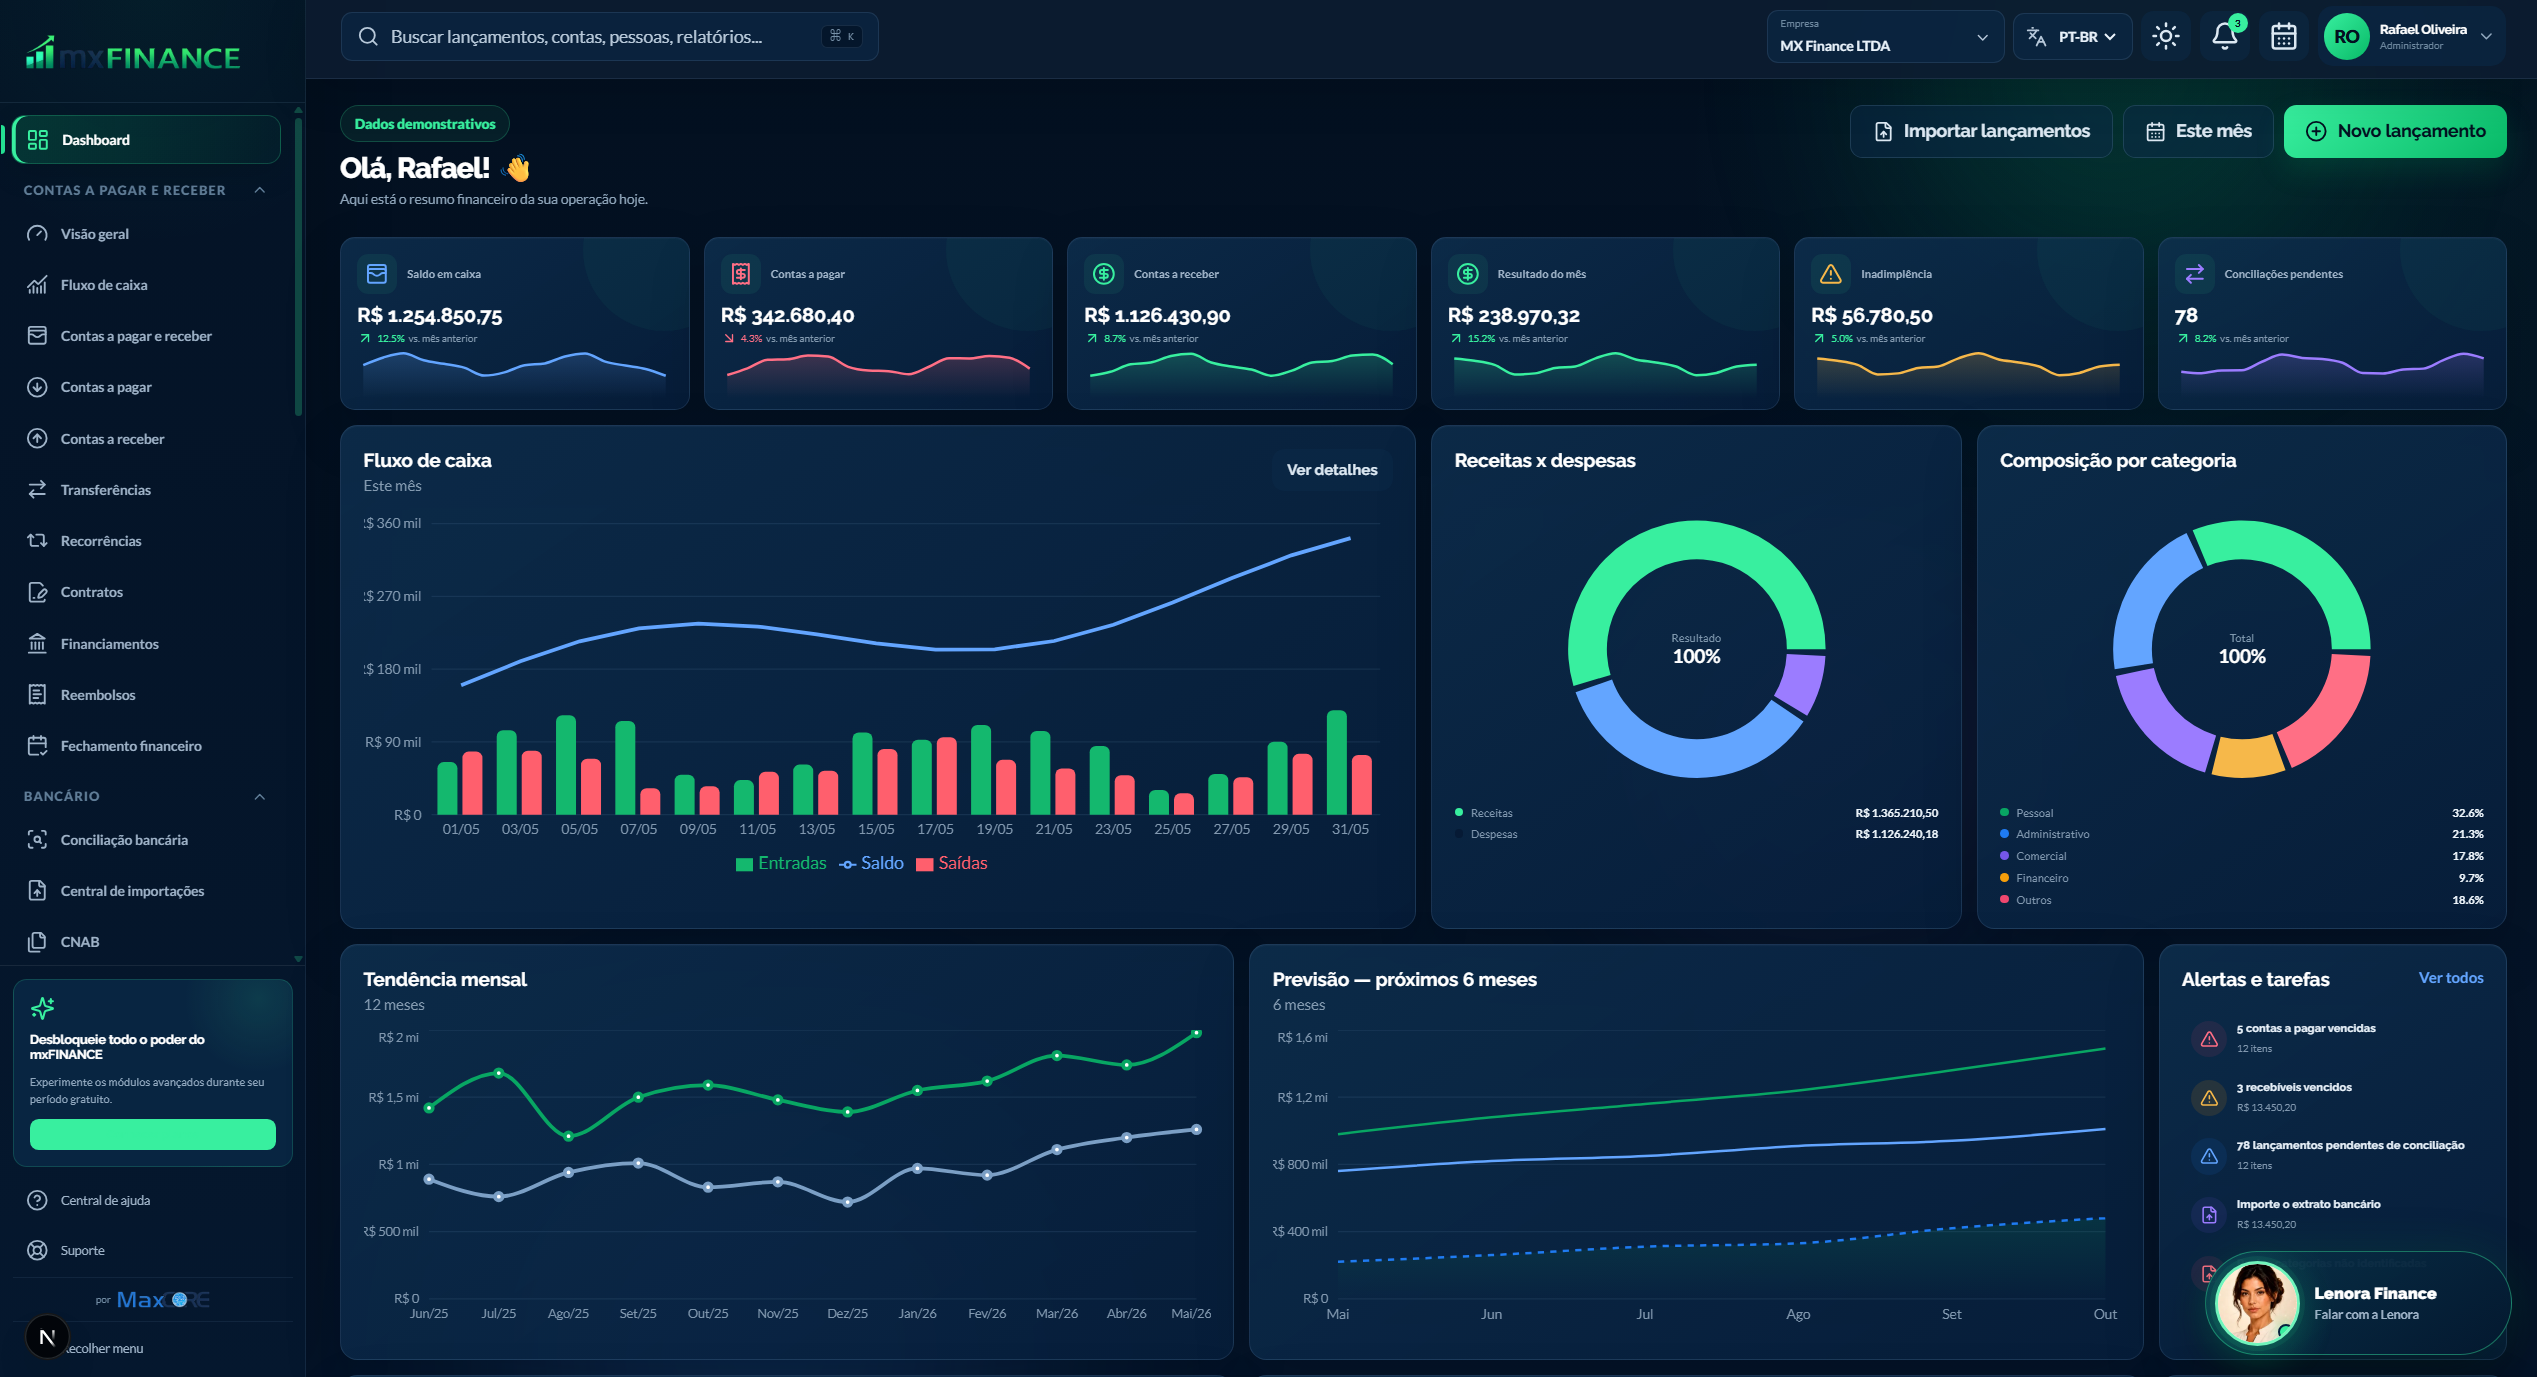The width and height of the screenshot is (2537, 1377).
Task: Open the CNAB files icon
Action: tap(37, 942)
